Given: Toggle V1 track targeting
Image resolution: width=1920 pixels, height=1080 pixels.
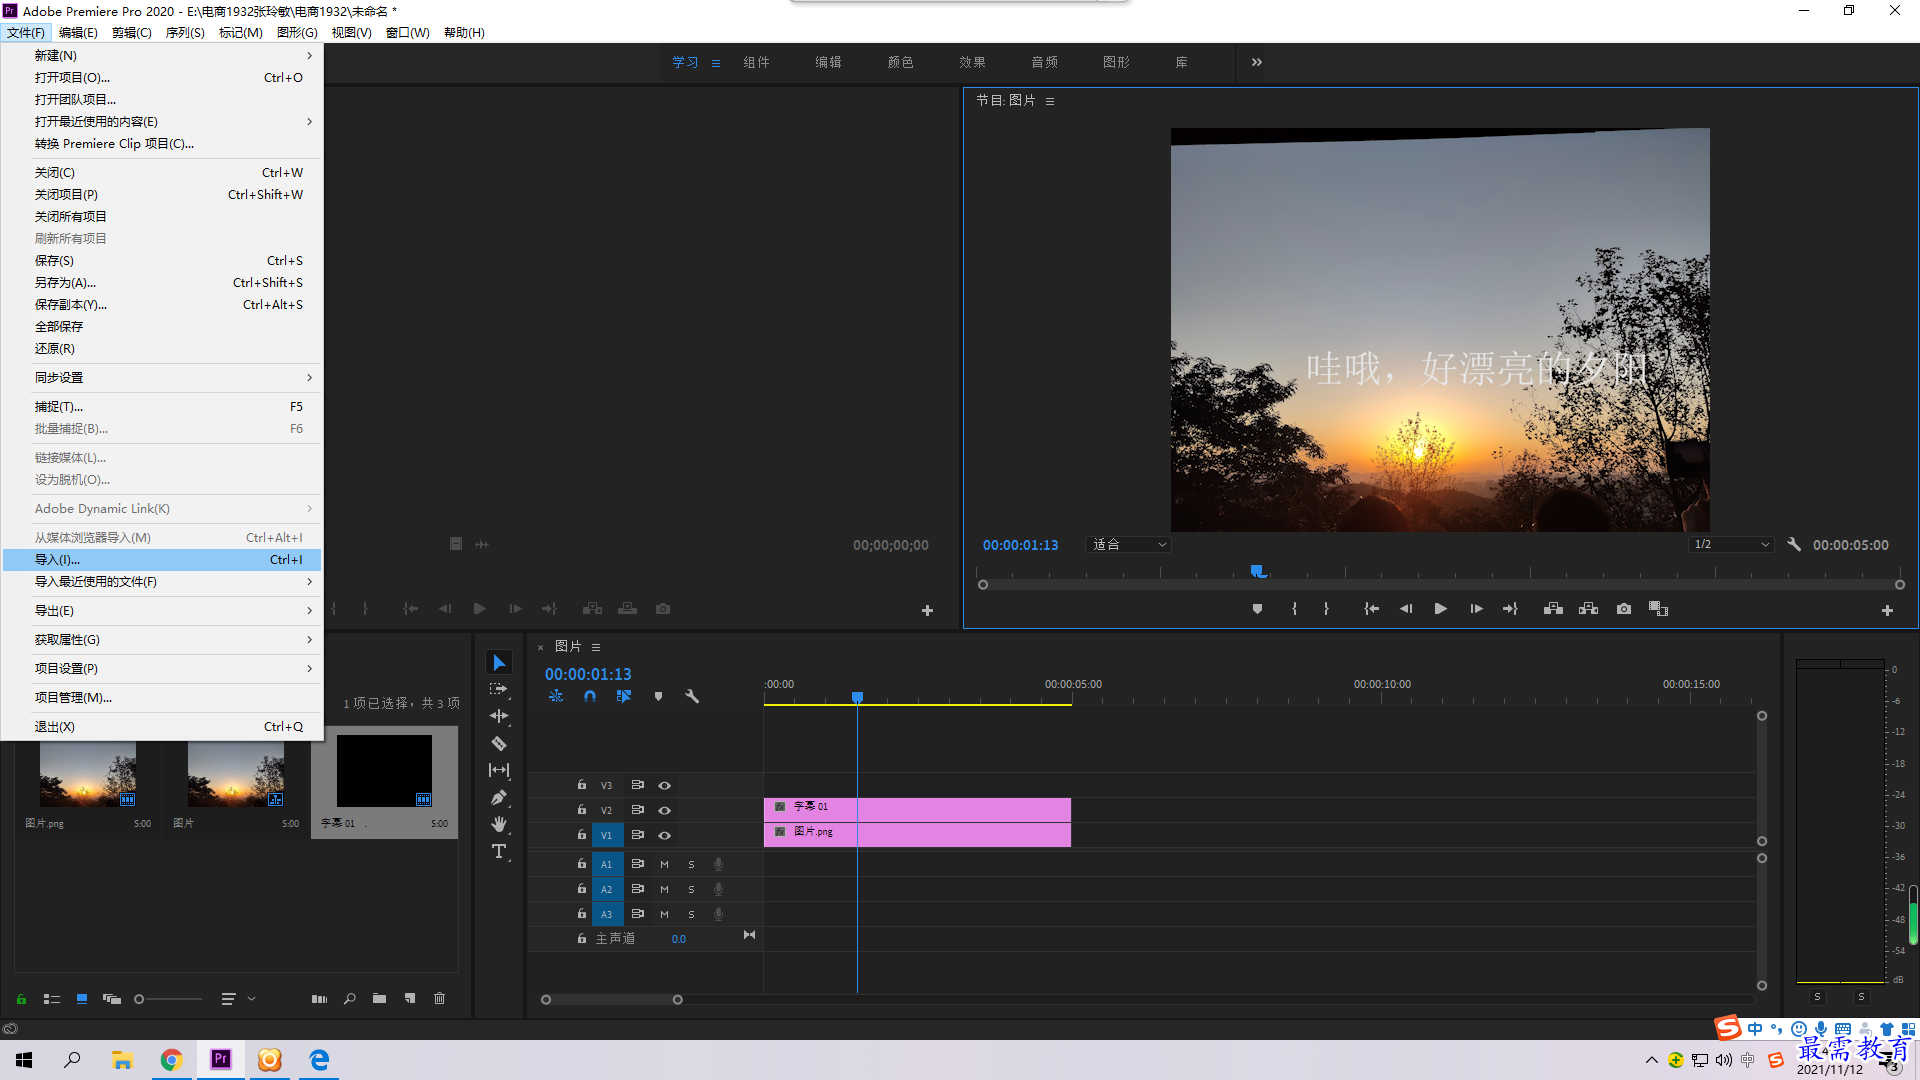Looking at the screenshot, I should click(x=606, y=835).
